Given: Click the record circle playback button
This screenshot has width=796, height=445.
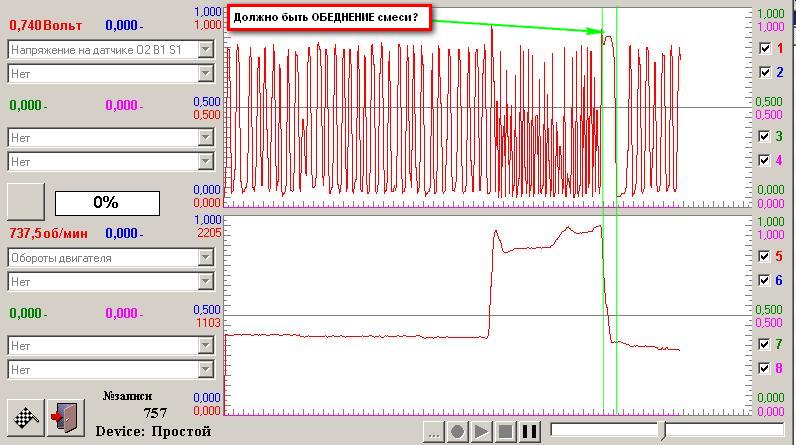Looking at the screenshot, I should tap(457, 432).
